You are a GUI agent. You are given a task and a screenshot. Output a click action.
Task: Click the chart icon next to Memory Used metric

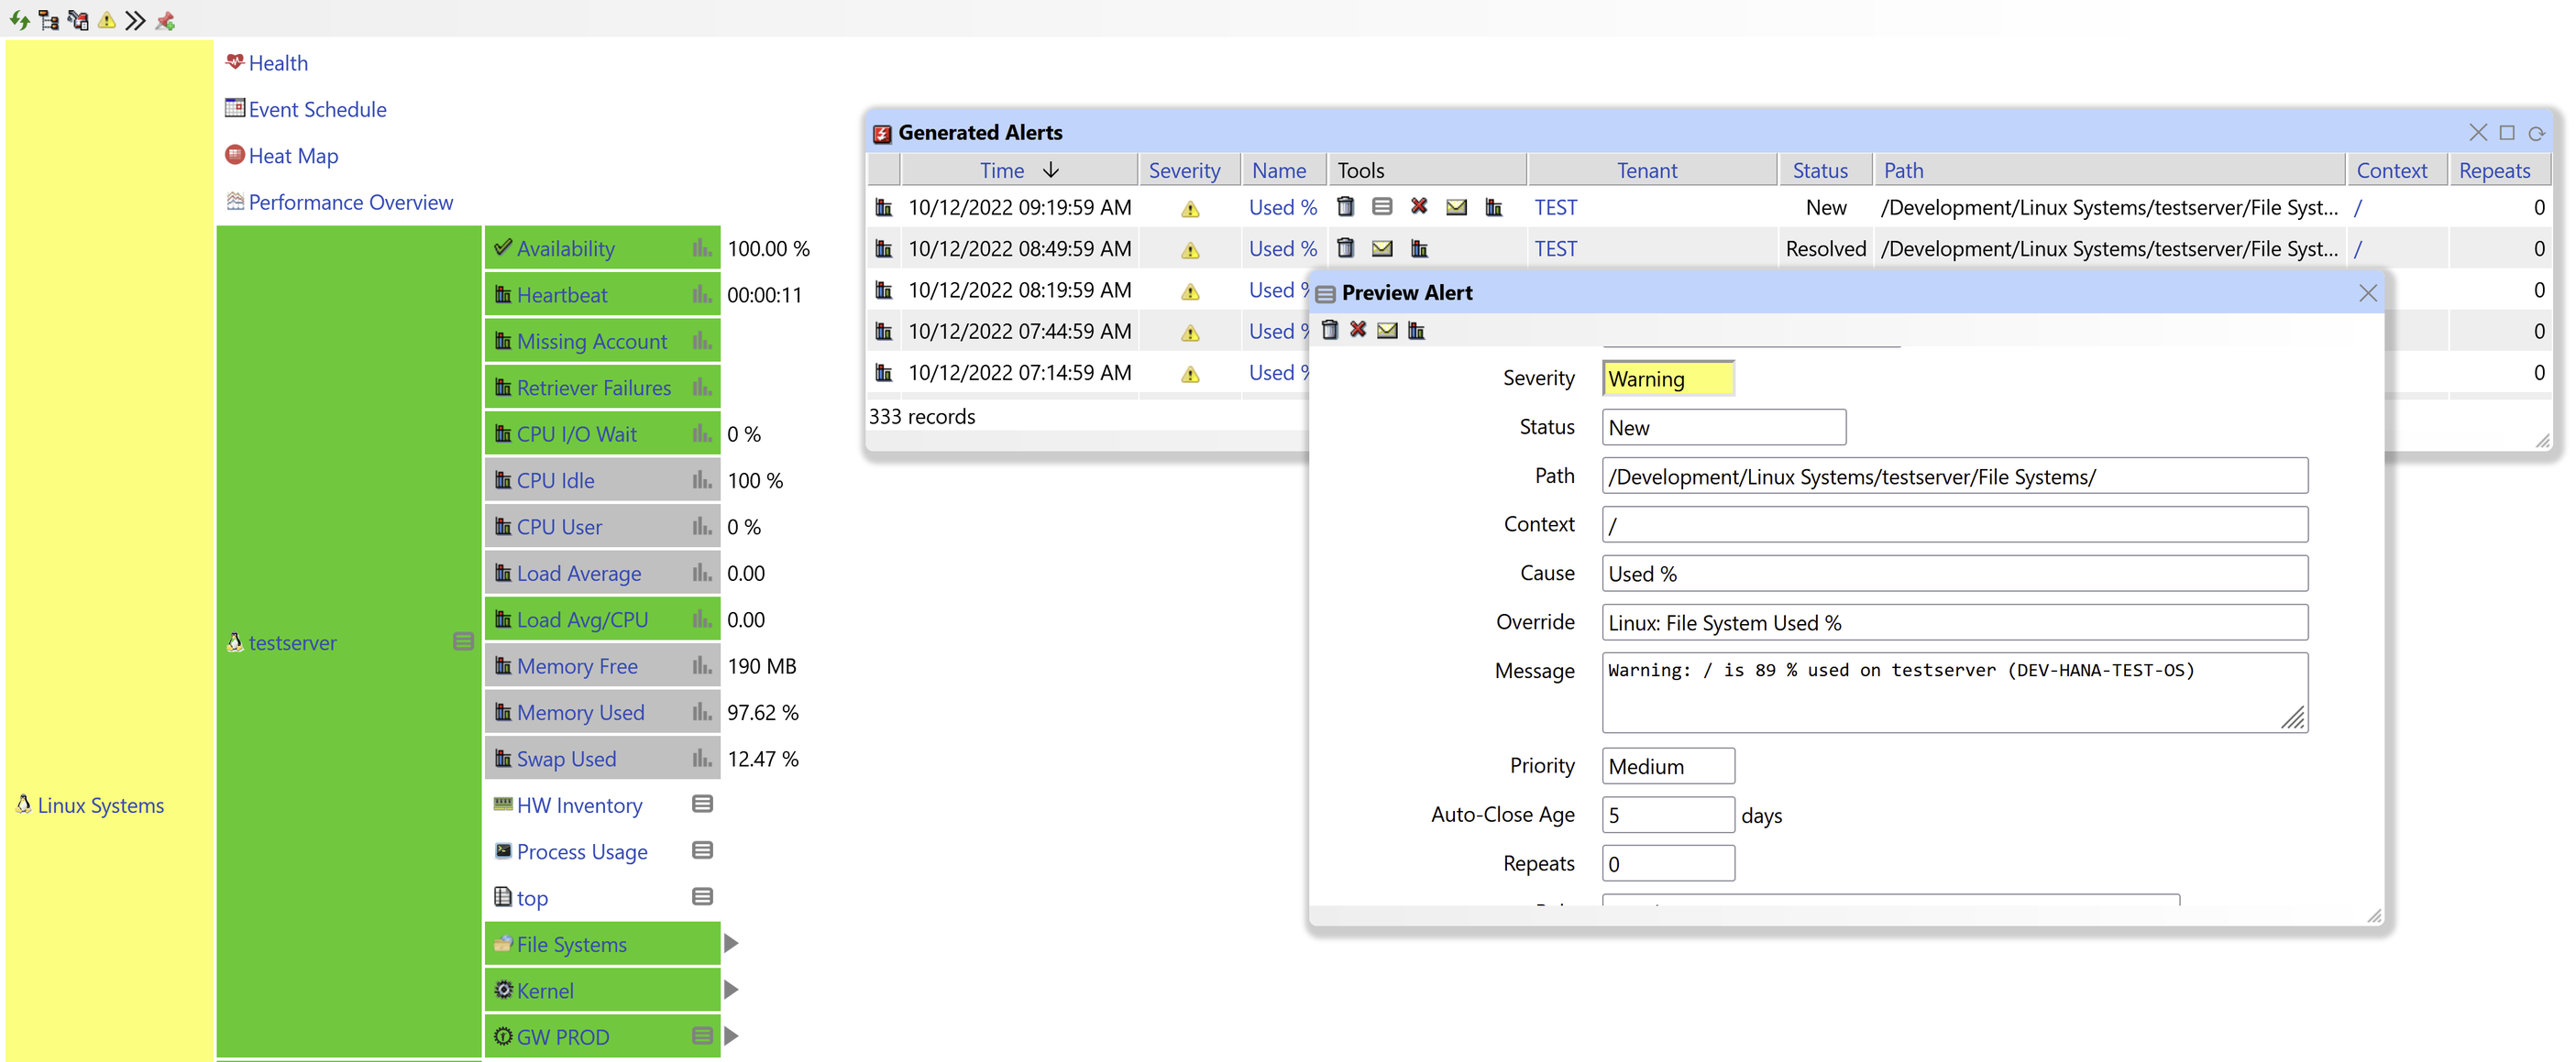coord(700,712)
